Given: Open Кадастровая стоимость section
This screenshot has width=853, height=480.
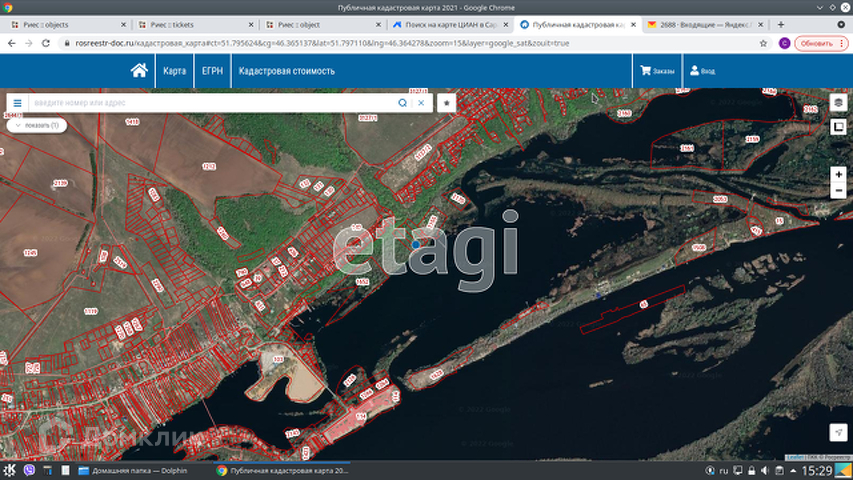Looking at the screenshot, I should pos(287,71).
